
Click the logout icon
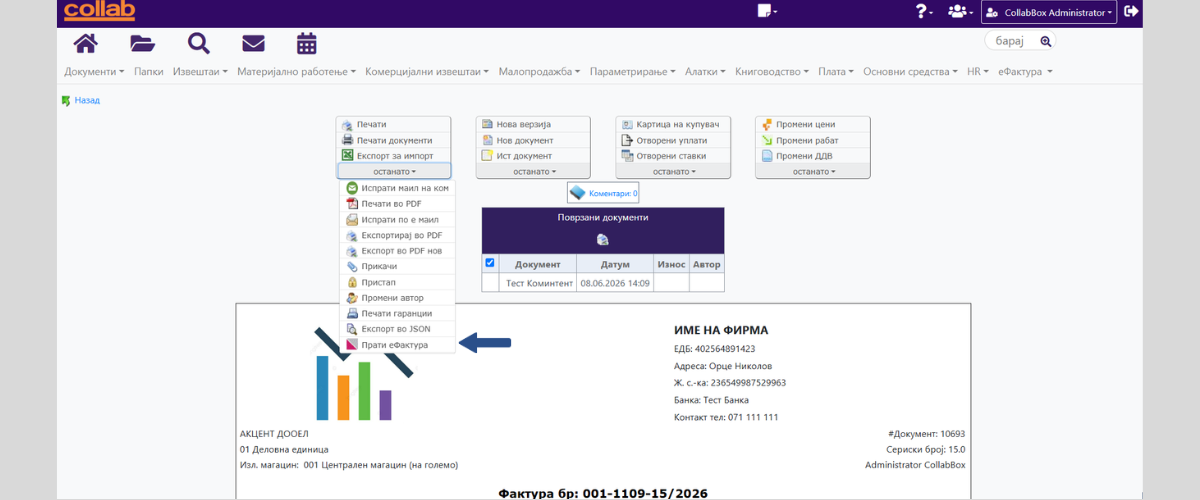click(1131, 12)
